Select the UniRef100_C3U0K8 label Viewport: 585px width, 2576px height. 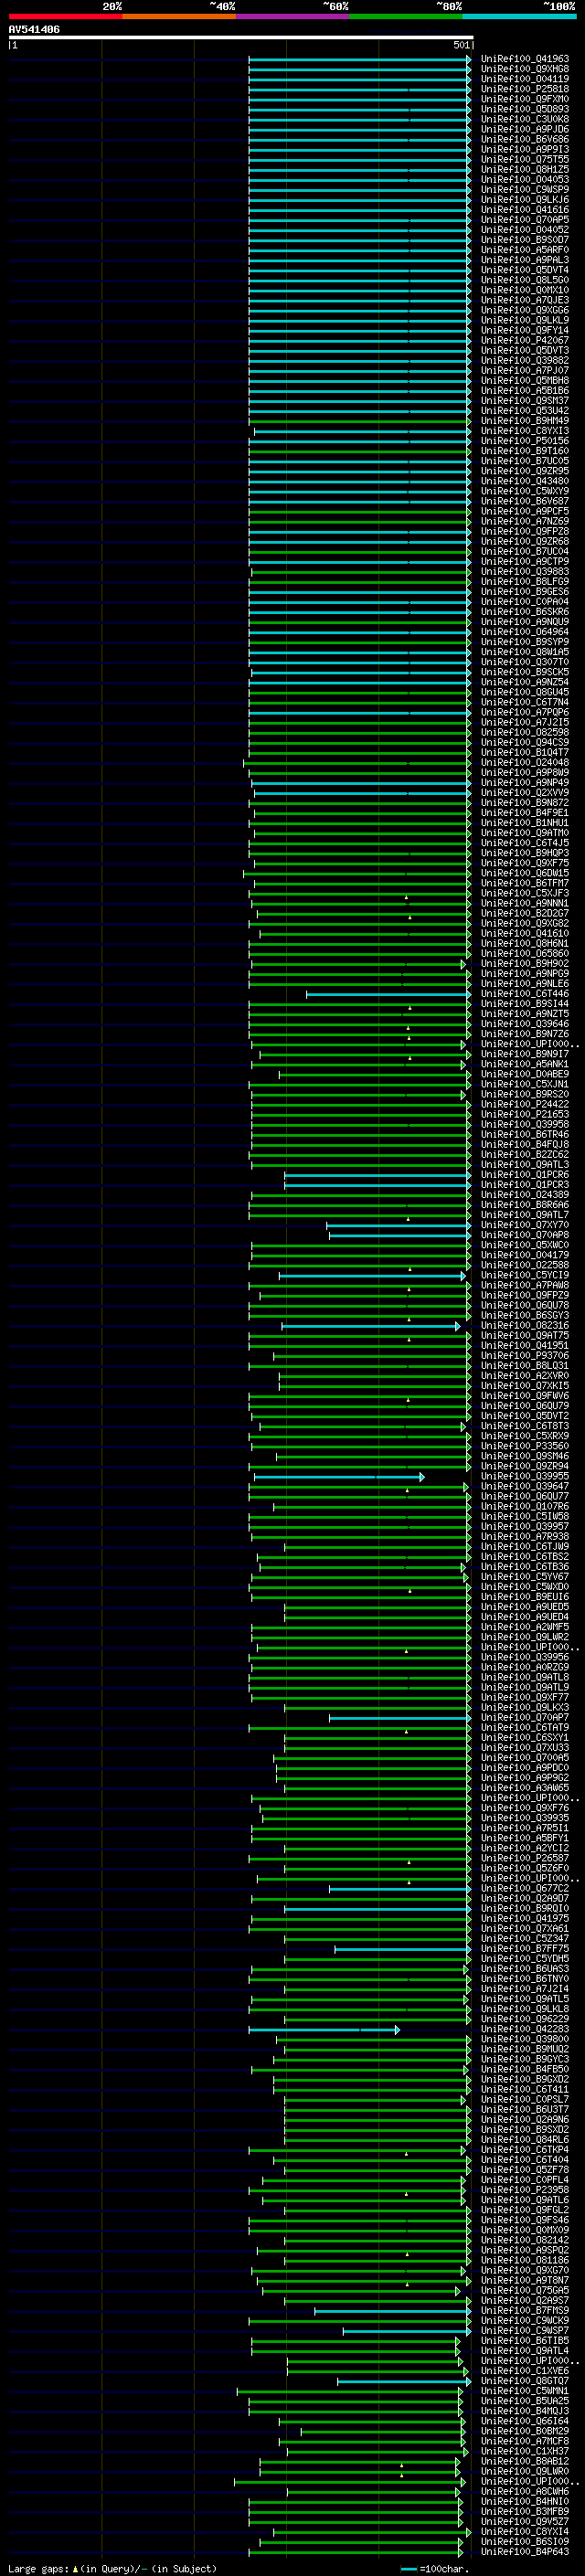[x=524, y=119]
